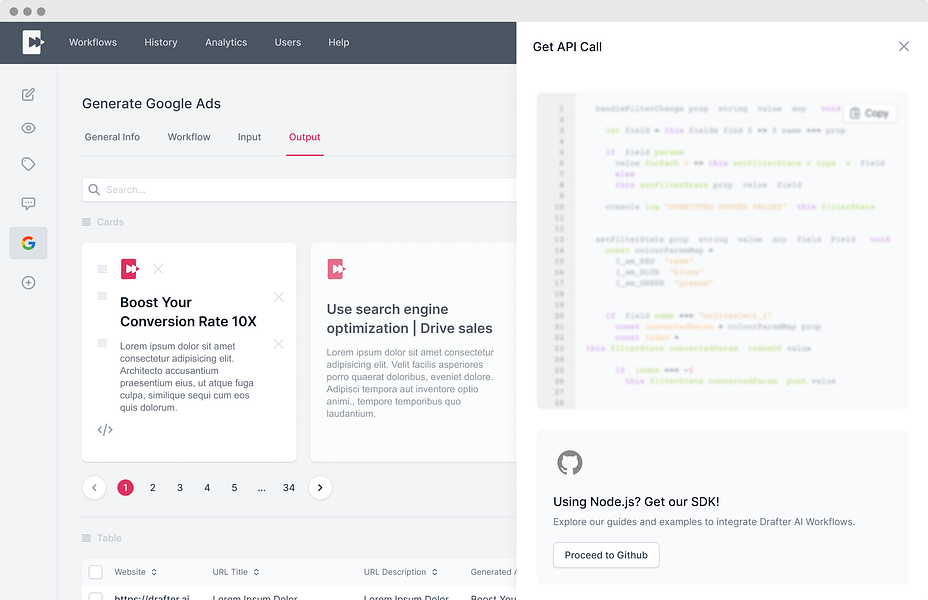Open Users in top navigation

(288, 43)
